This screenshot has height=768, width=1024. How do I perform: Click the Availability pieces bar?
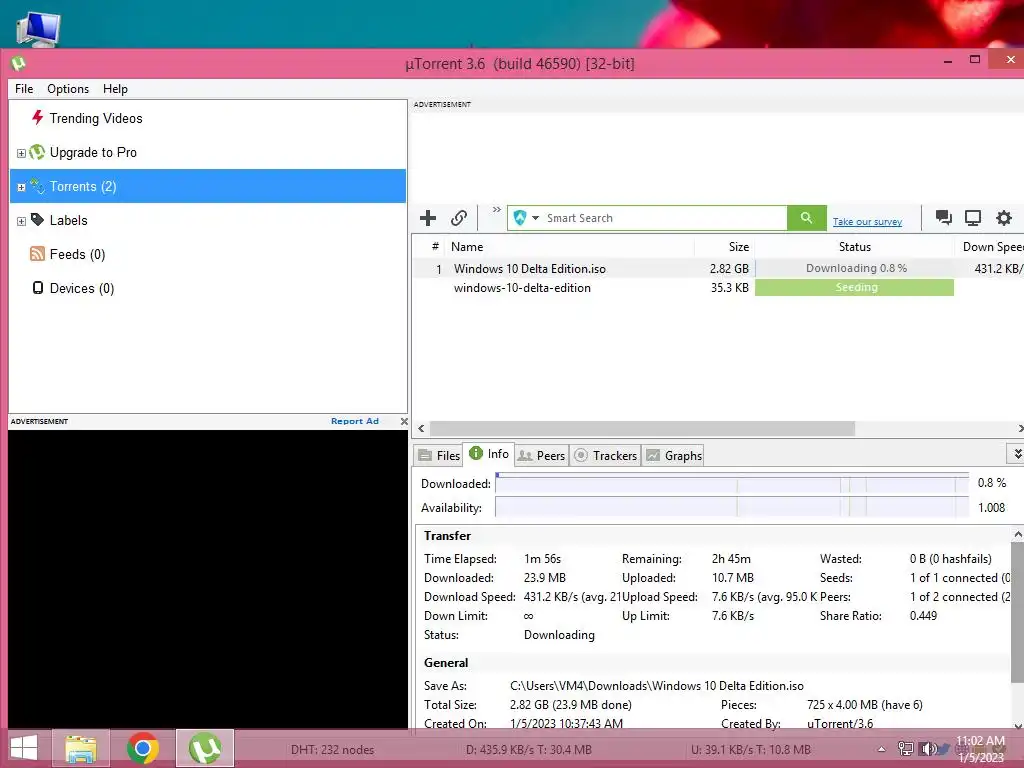(732, 507)
